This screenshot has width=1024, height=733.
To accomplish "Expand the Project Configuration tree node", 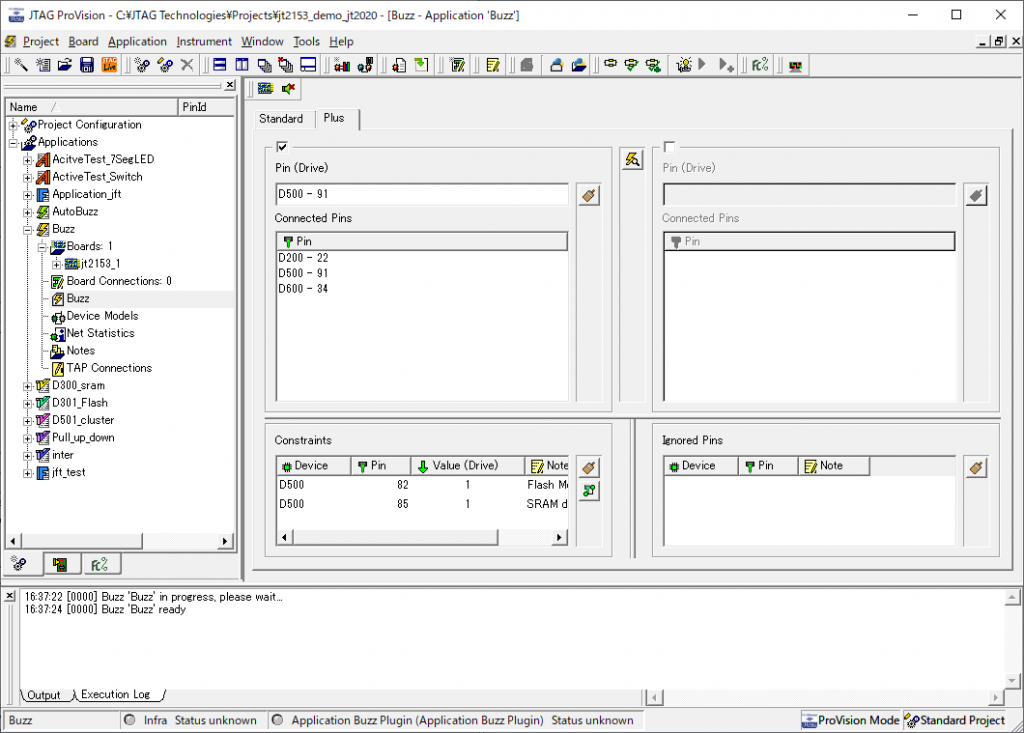I will (14, 125).
